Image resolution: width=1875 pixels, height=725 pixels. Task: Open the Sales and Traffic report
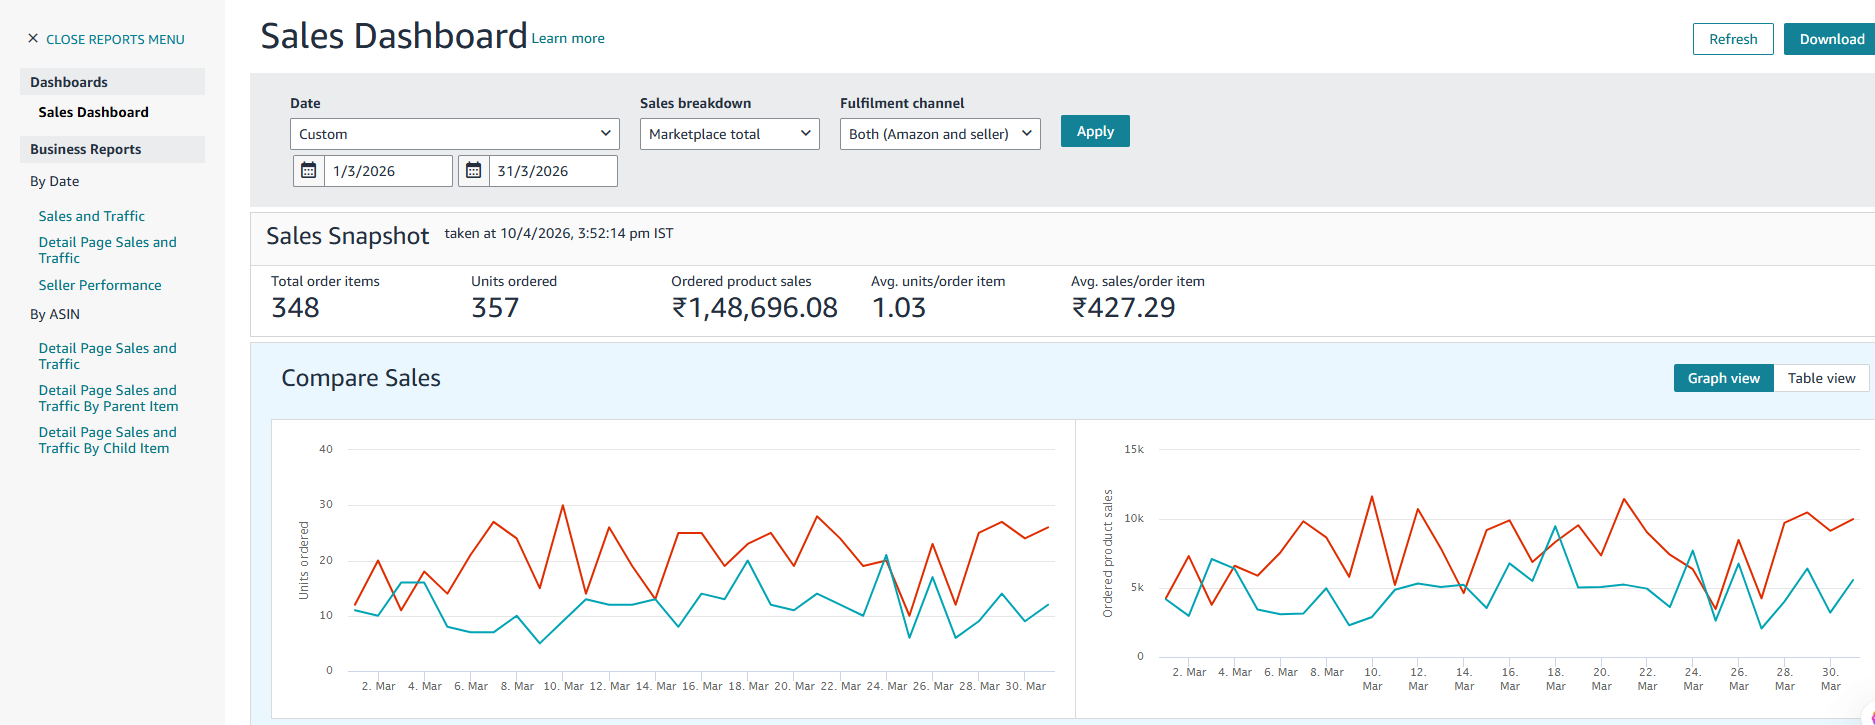(91, 216)
